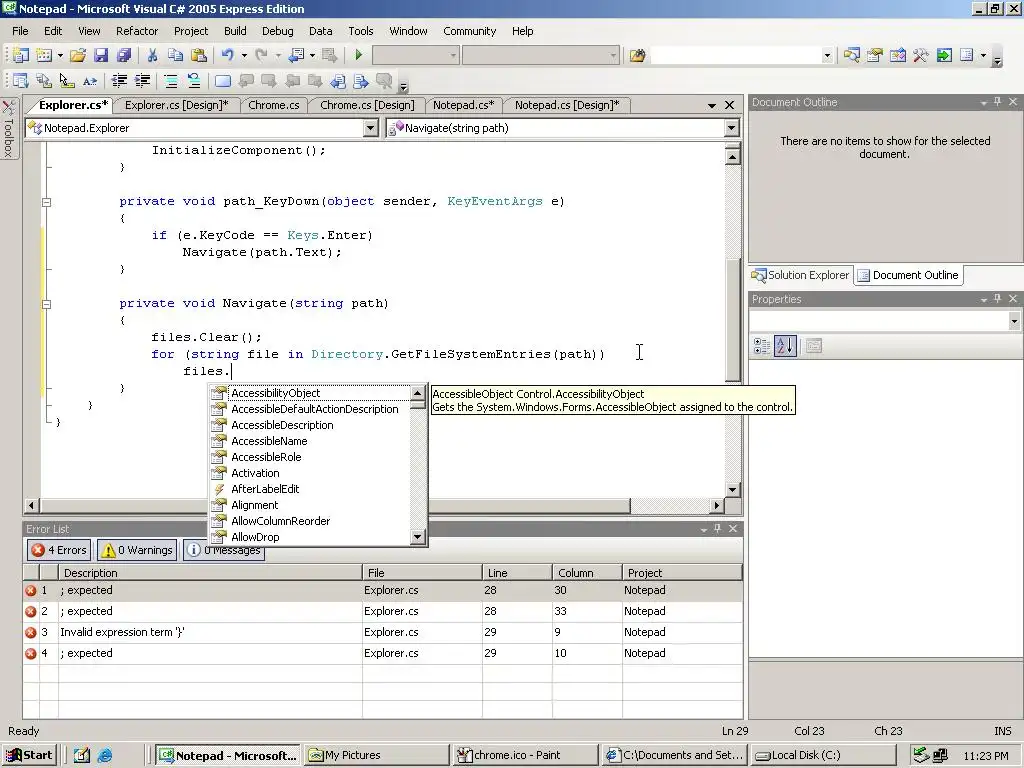This screenshot has height=768, width=1024.
Task: Toggle the 0 Messages filter button
Action: click(224, 552)
